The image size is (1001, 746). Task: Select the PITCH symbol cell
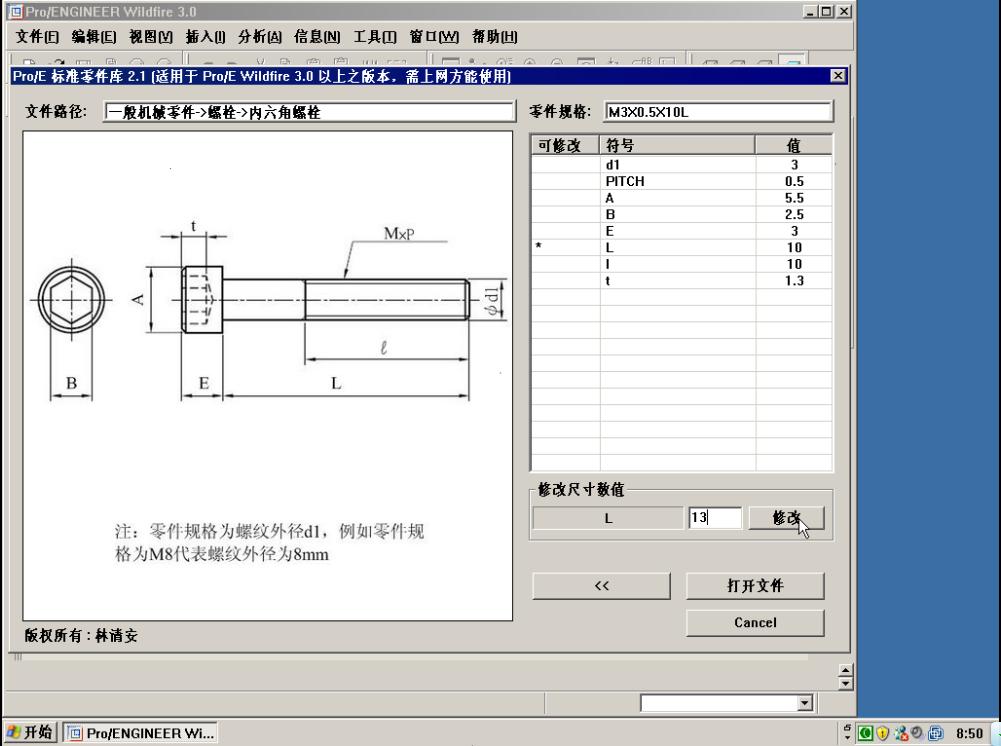coord(677,181)
